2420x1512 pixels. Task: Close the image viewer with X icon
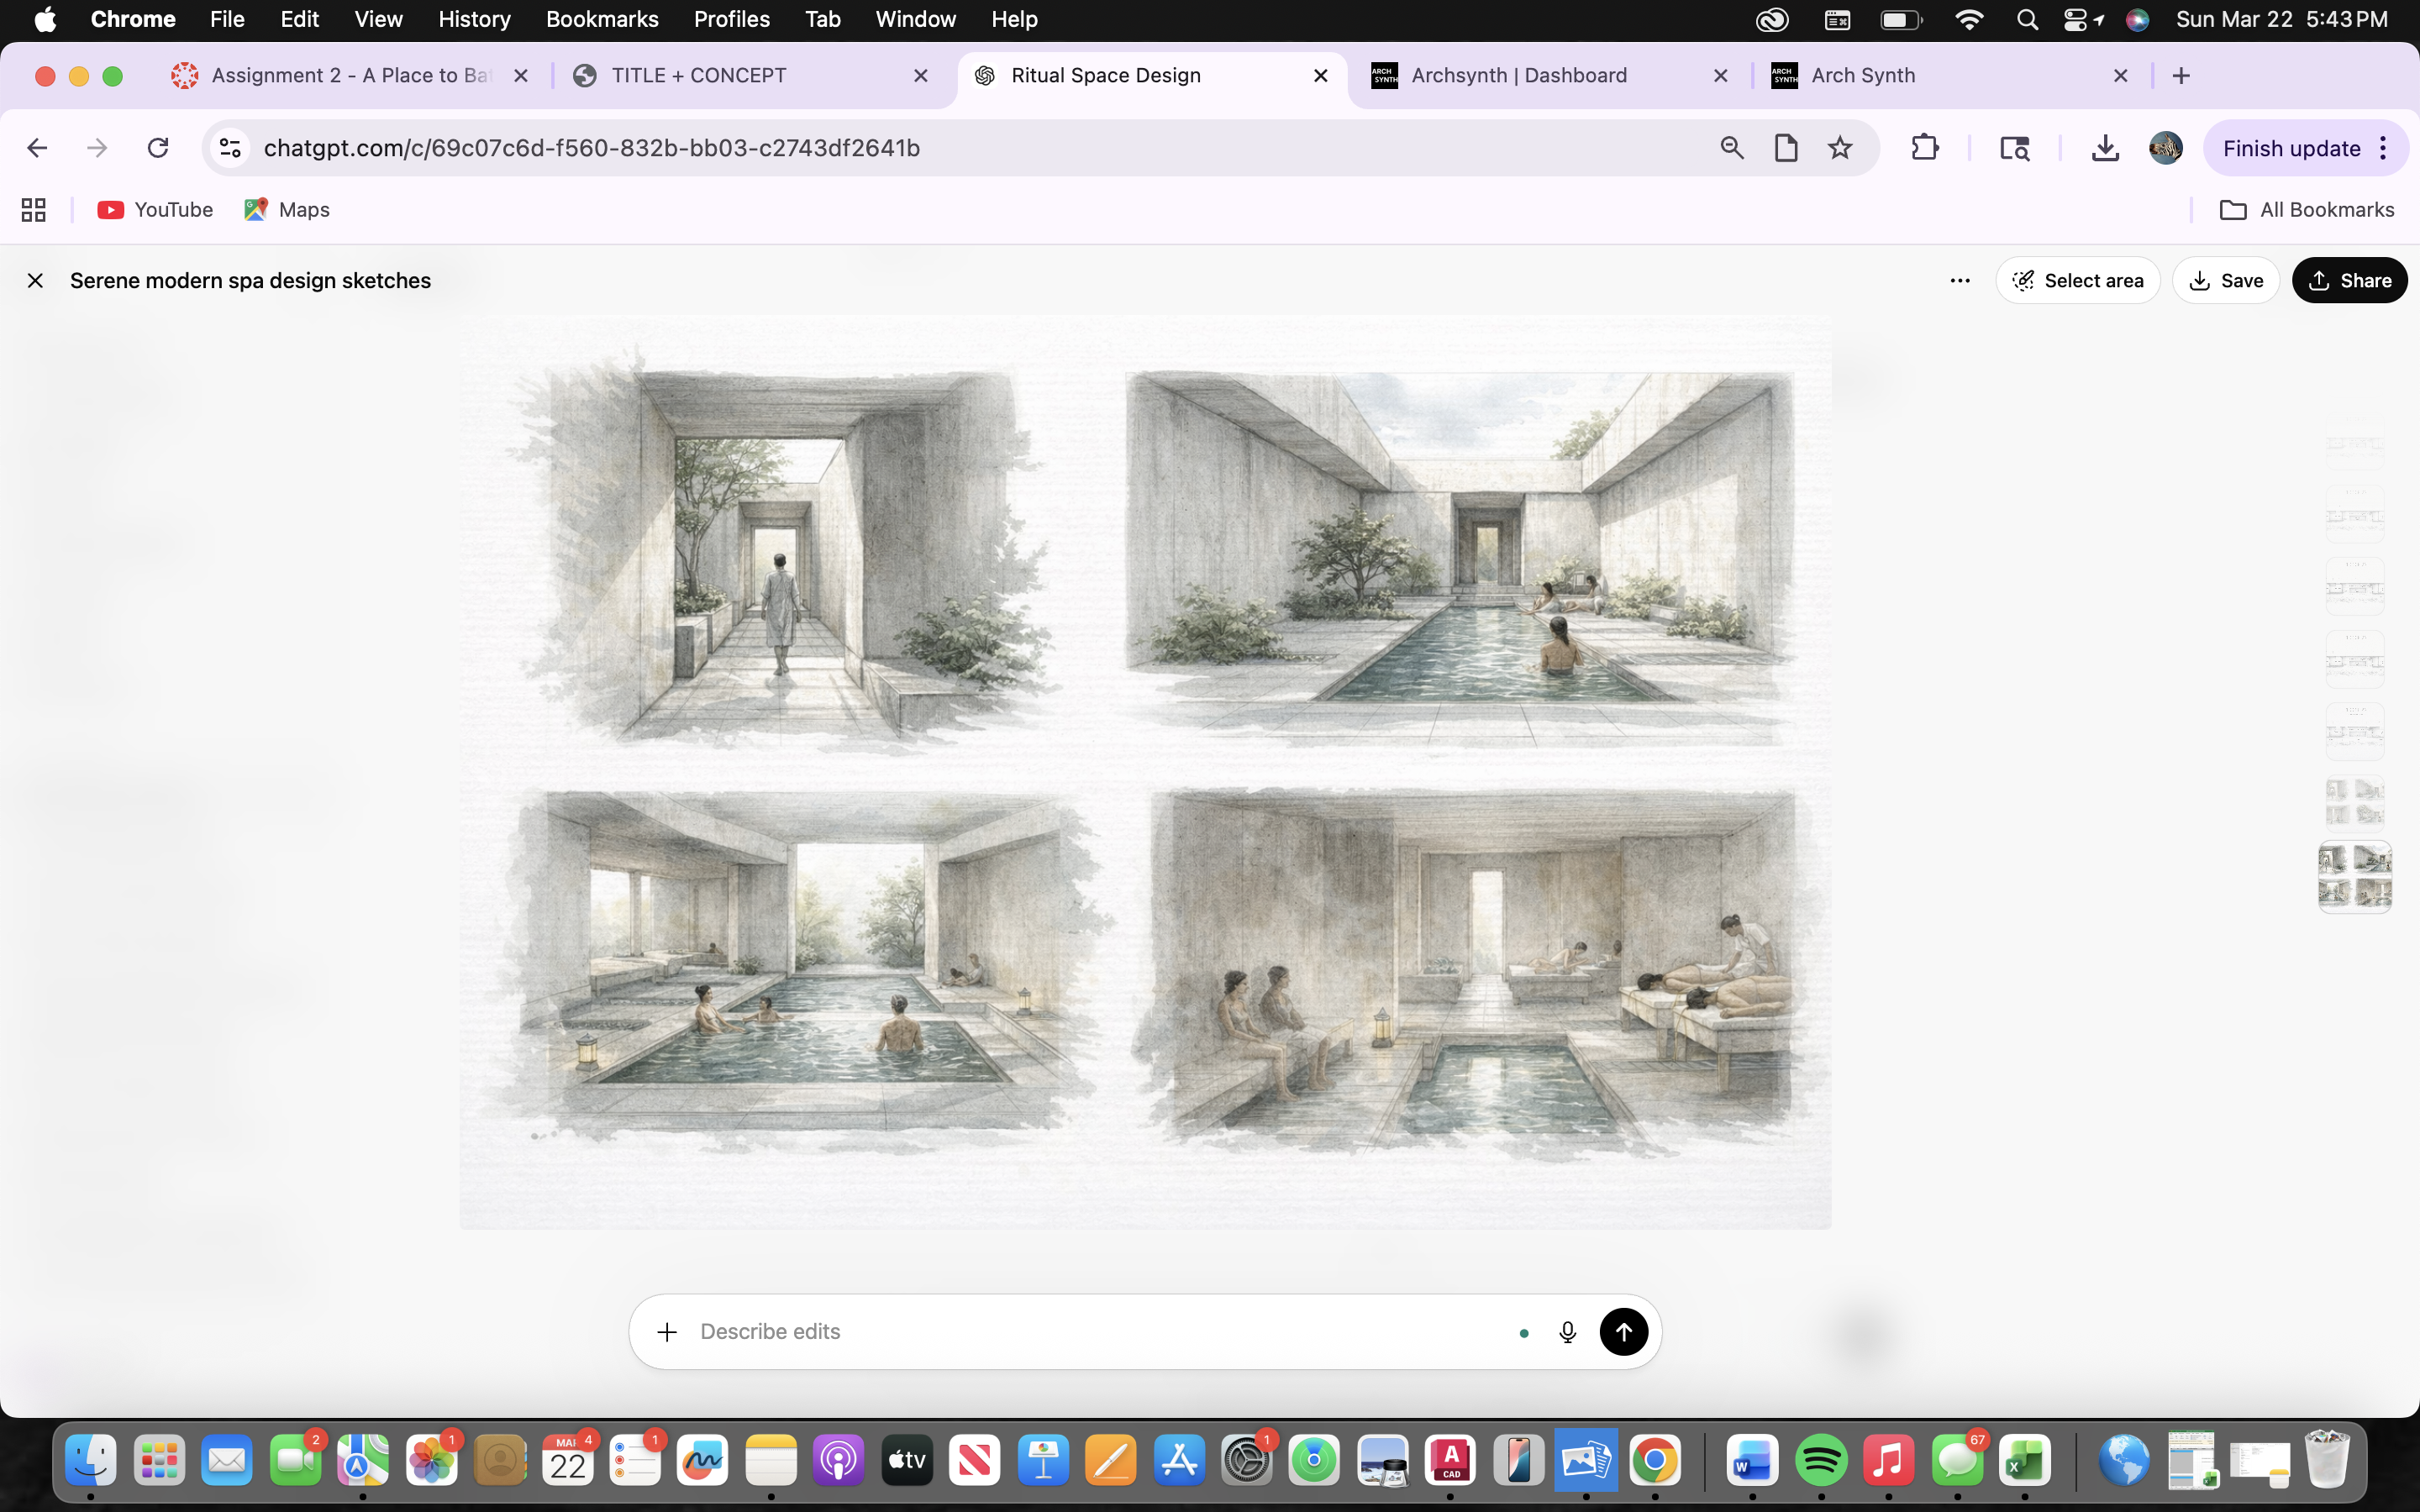35,281
